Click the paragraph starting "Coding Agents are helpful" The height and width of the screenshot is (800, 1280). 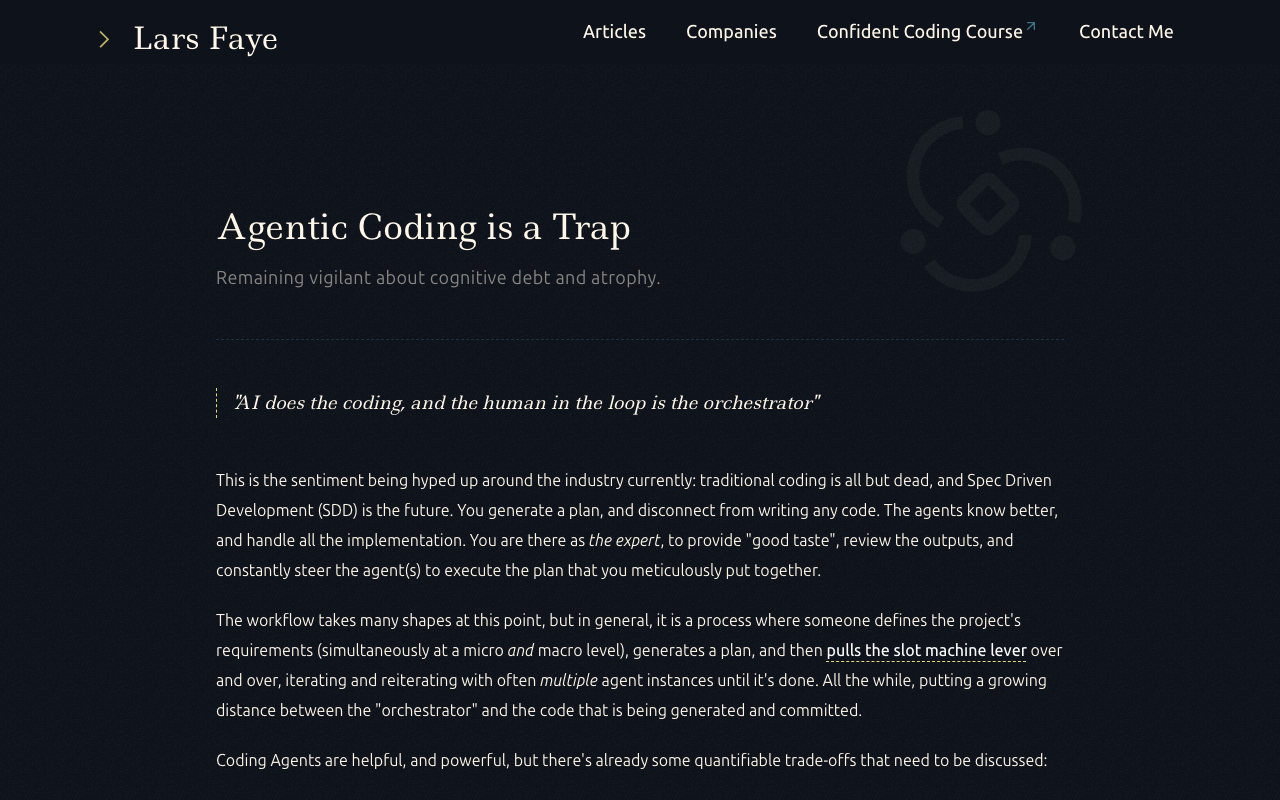(631, 760)
